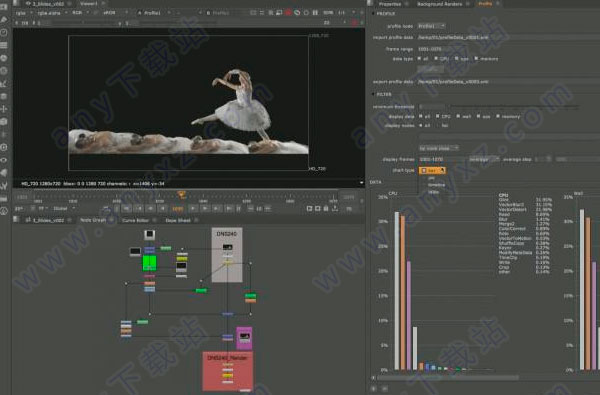Choose 'timeline' from chart type list
This screenshot has height=395, width=600.
(436, 185)
